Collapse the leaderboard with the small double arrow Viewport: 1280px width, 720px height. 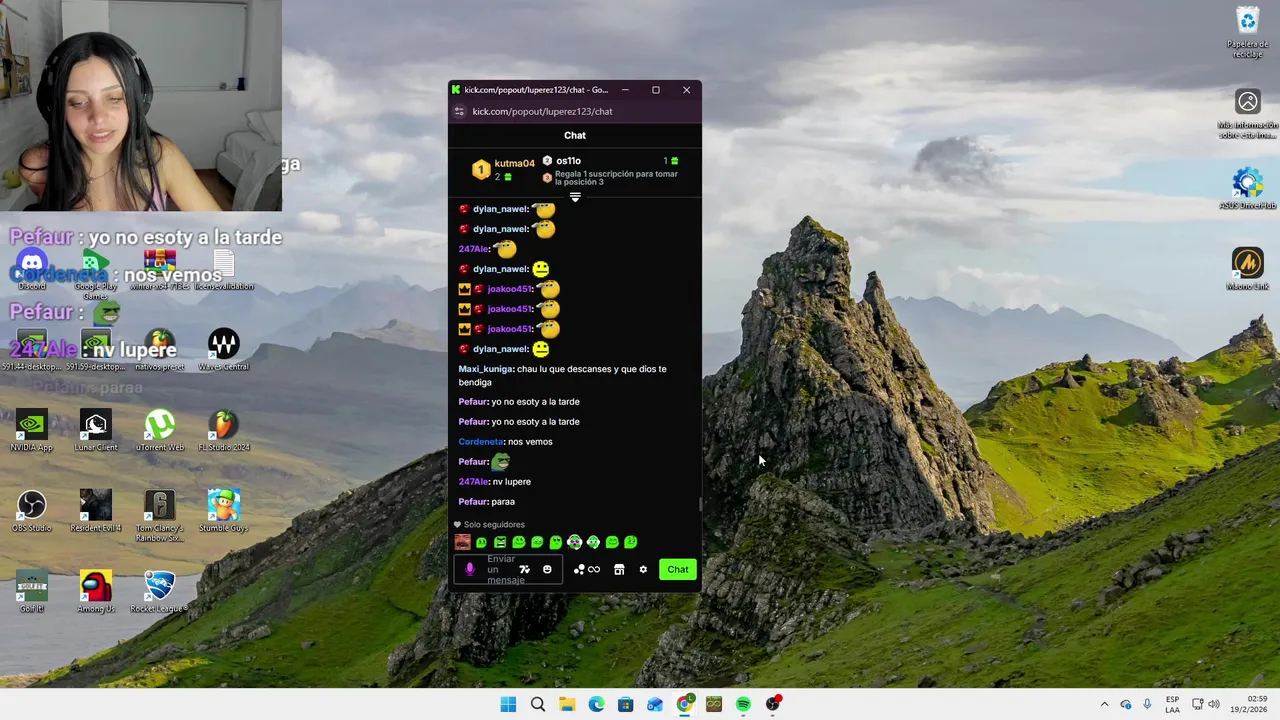point(575,197)
